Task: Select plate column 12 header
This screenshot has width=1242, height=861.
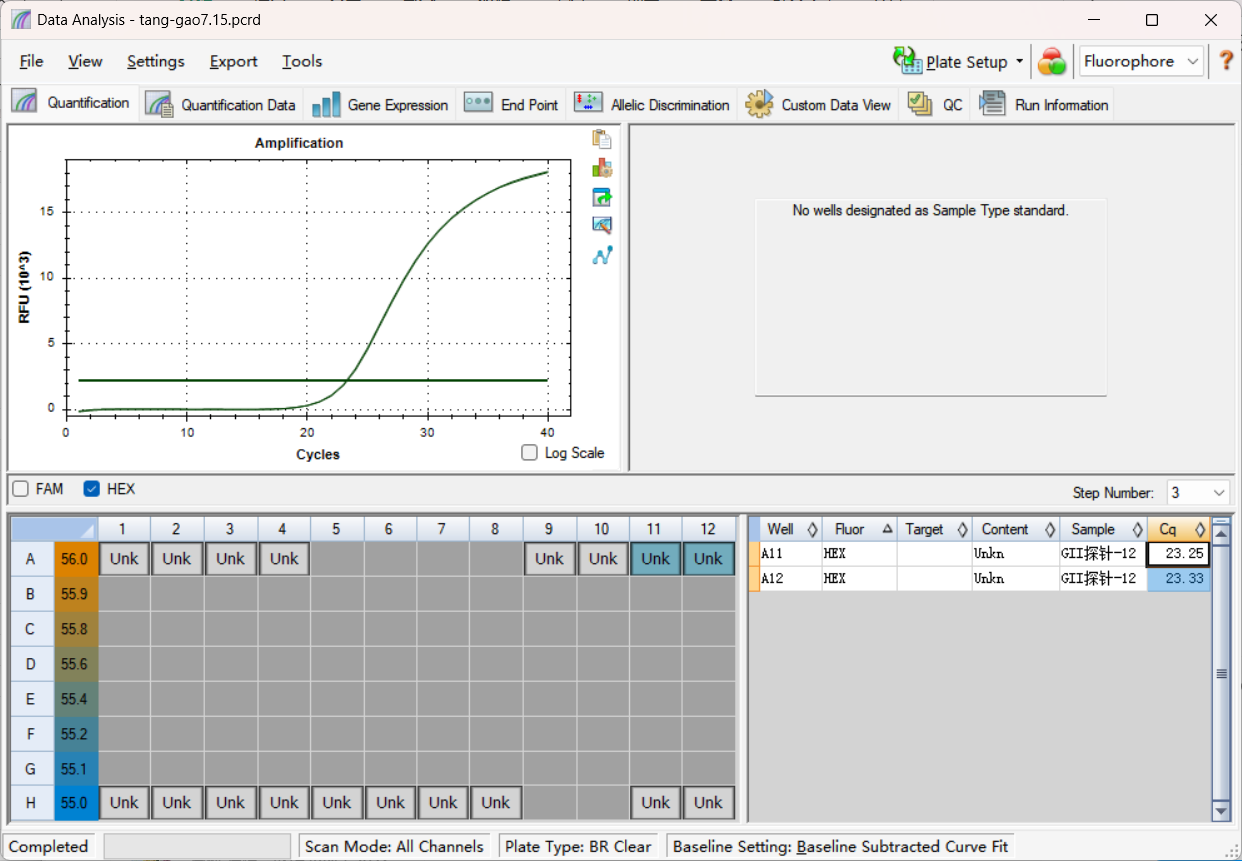Action: [708, 529]
